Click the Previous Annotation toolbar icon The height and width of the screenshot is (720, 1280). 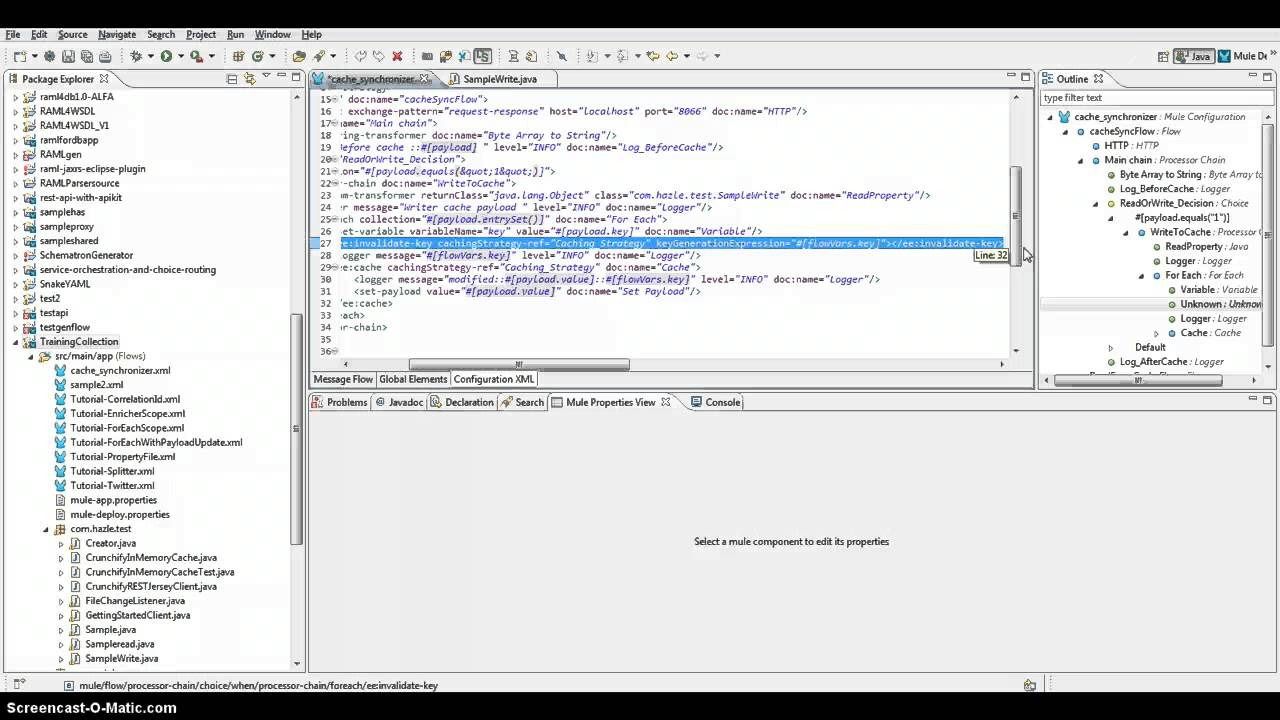point(622,56)
